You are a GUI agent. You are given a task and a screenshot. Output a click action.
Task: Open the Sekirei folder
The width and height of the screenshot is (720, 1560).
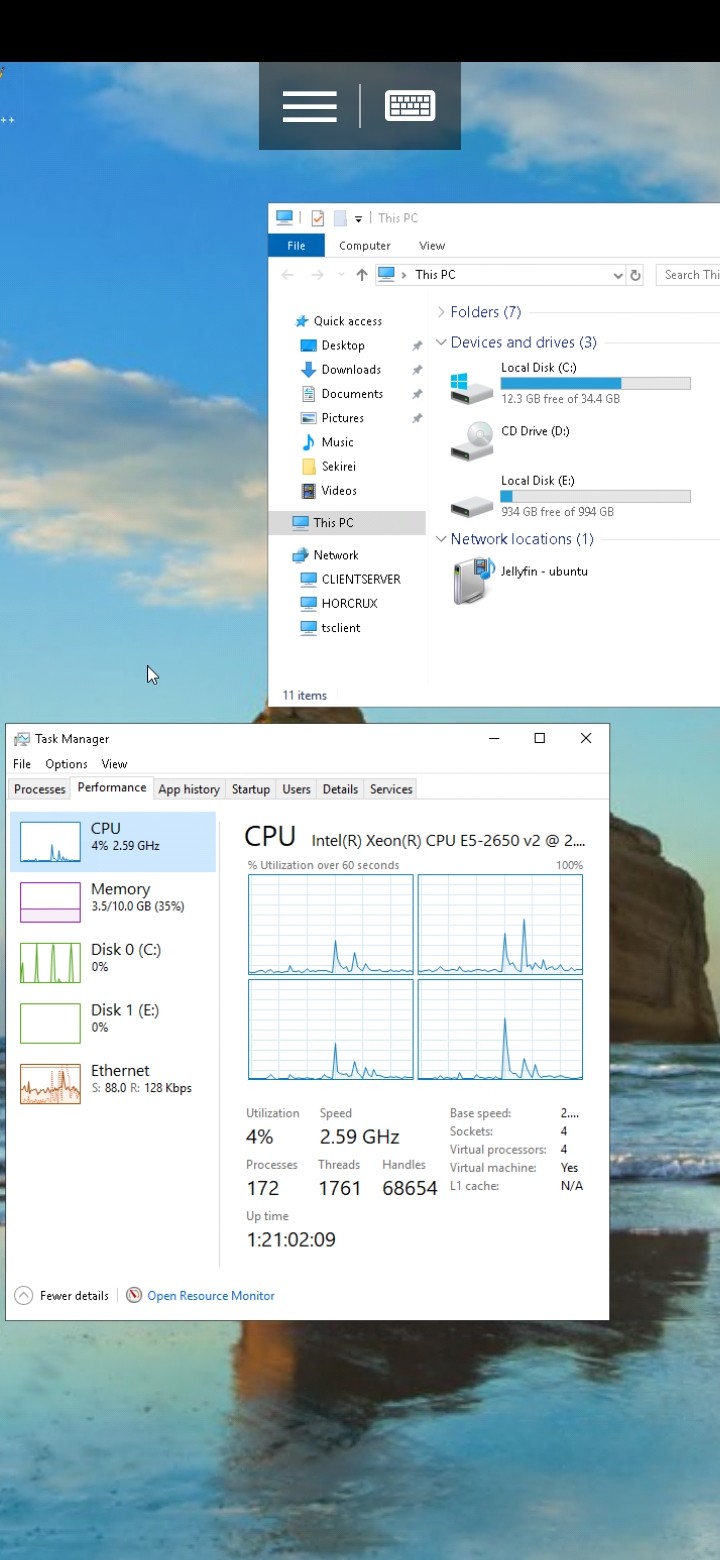[x=338, y=466]
